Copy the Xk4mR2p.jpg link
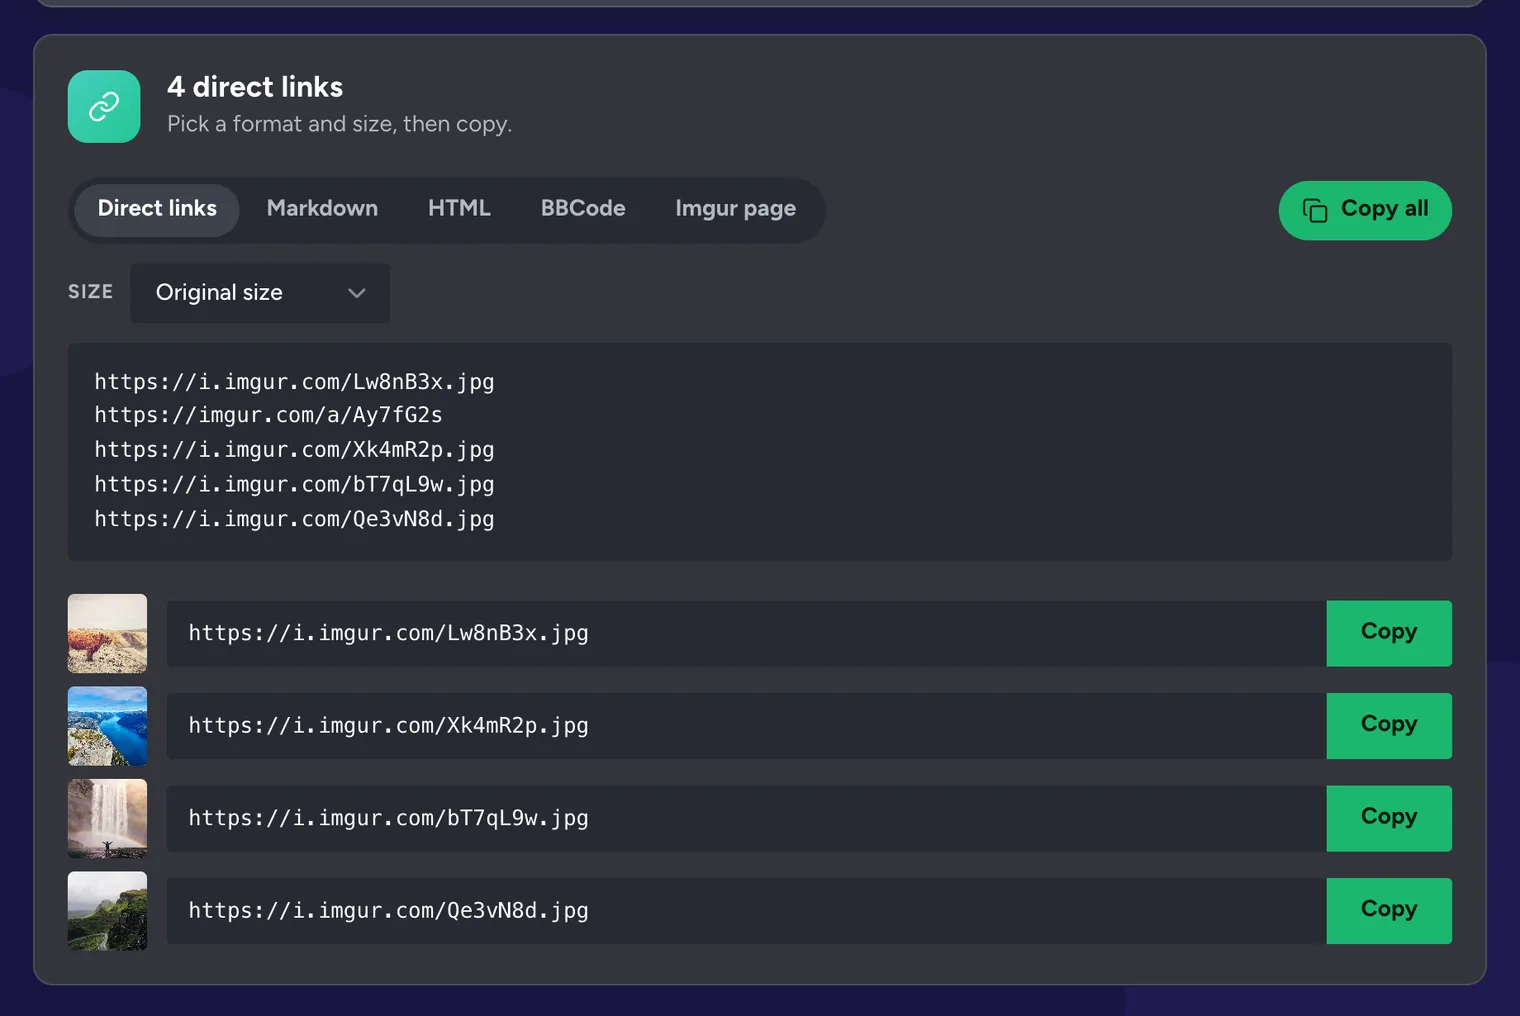 [1389, 725]
